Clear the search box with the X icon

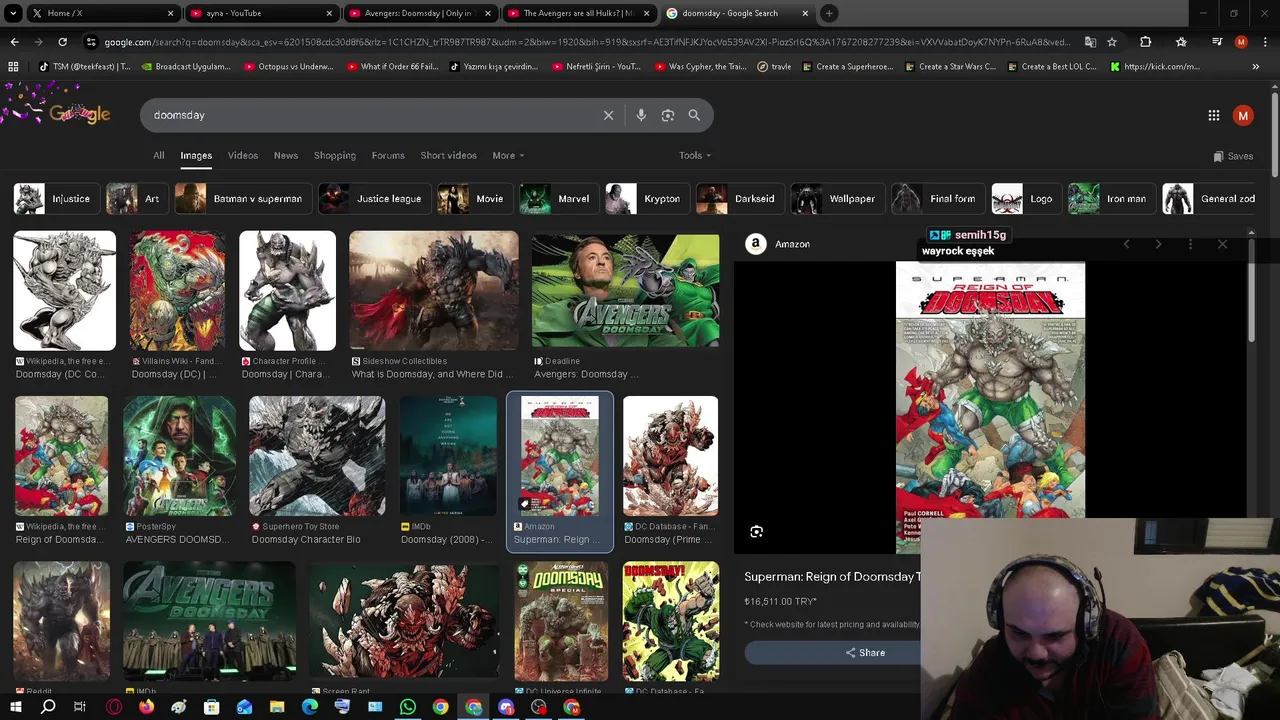[x=608, y=115]
